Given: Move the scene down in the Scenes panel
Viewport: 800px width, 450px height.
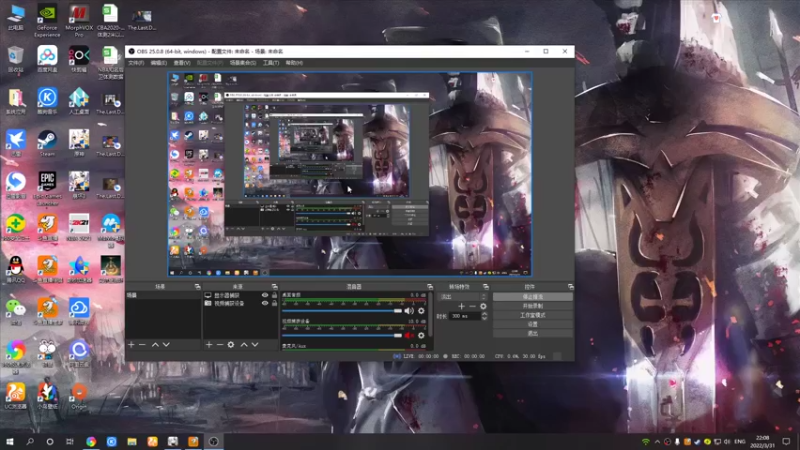Looking at the screenshot, I should [x=166, y=345].
